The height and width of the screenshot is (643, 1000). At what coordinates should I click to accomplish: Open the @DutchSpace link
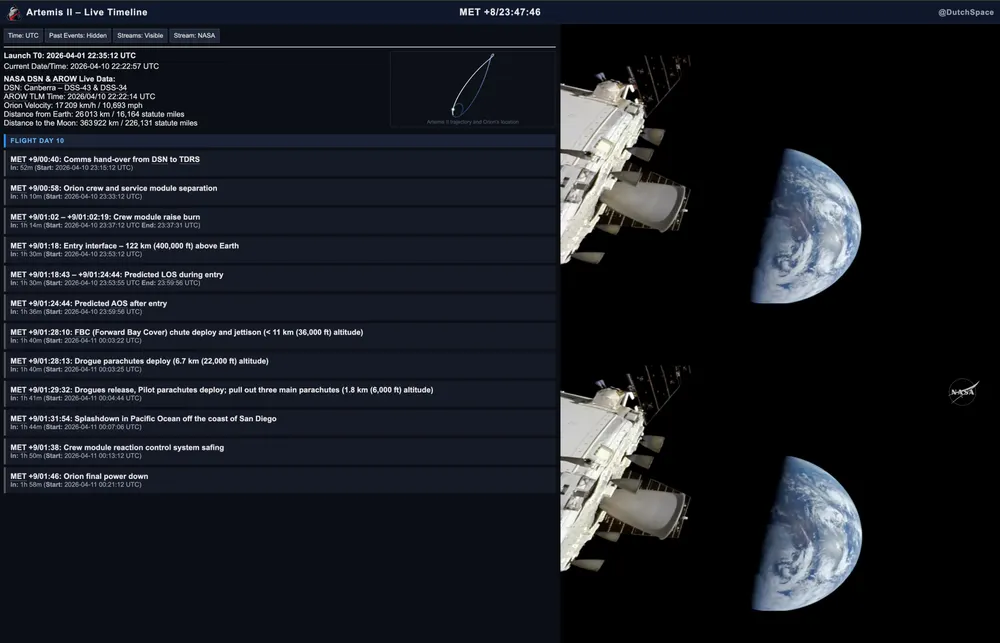pyautogui.click(x=964, y=12)
